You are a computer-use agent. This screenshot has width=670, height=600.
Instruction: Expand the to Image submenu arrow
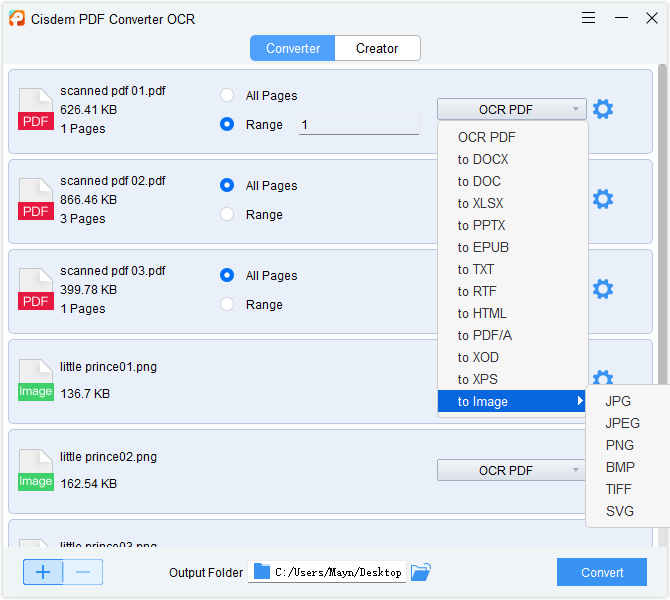pyautogui.click(x=579, y=401)
